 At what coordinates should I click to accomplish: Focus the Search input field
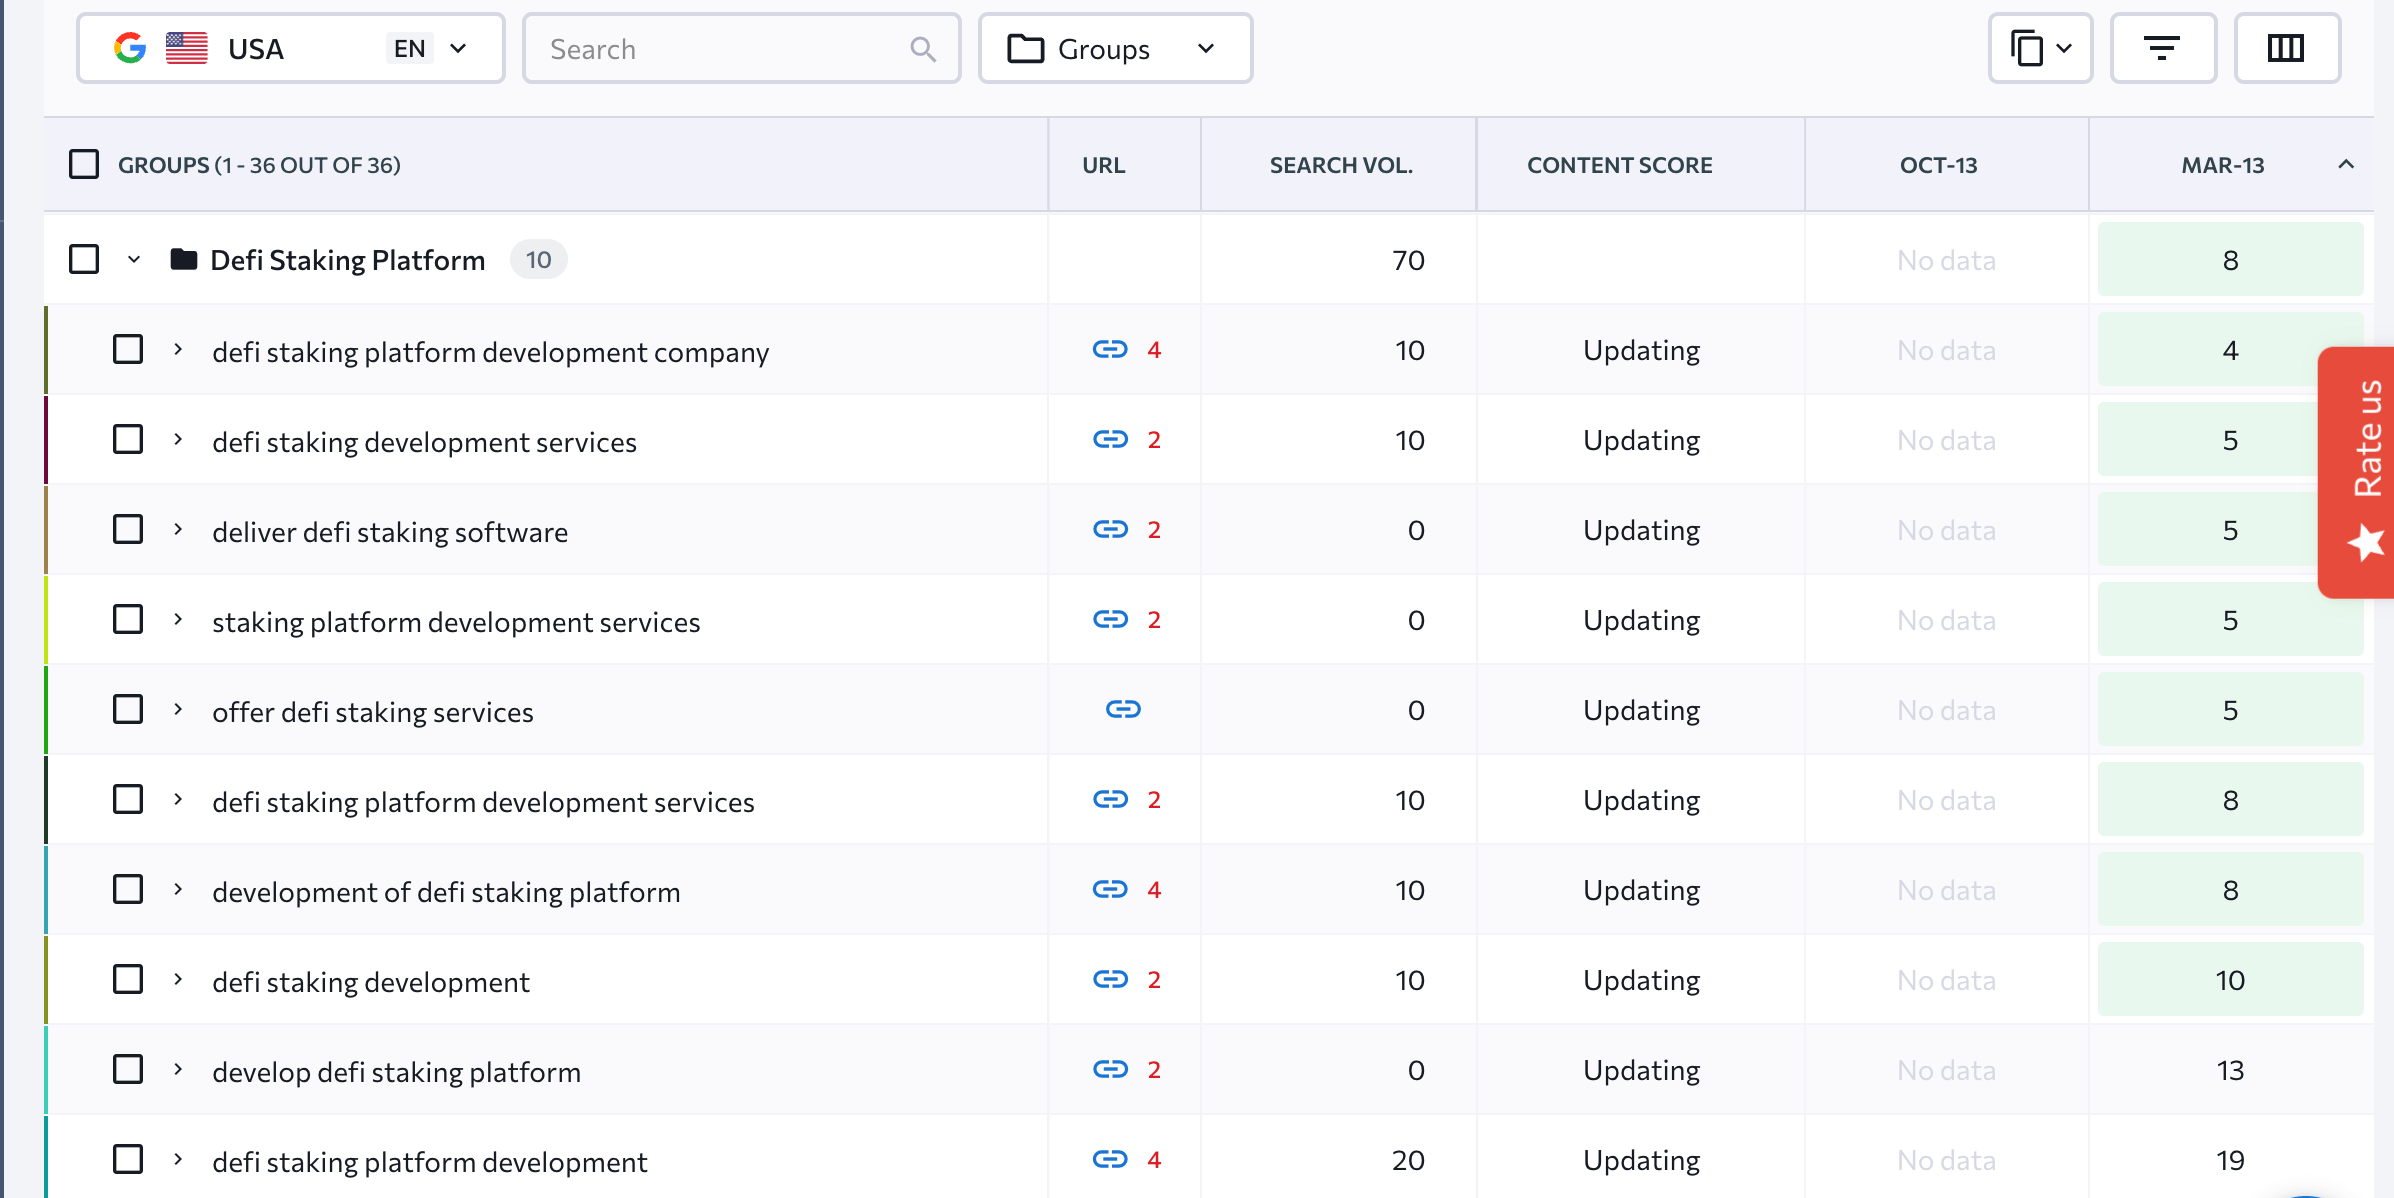pyautogui.click(x=740, y=48)
